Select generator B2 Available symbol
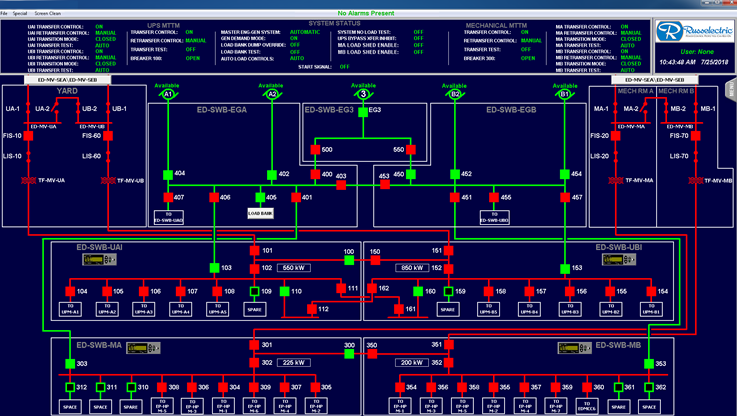The width and height of the screenshot is (737, 416). (455, 95)
